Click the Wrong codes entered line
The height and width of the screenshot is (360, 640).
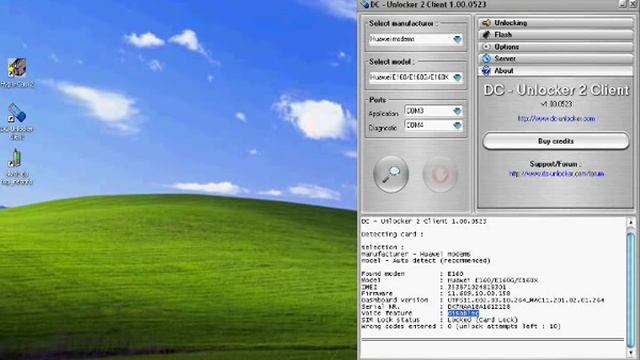pos(461,326)
